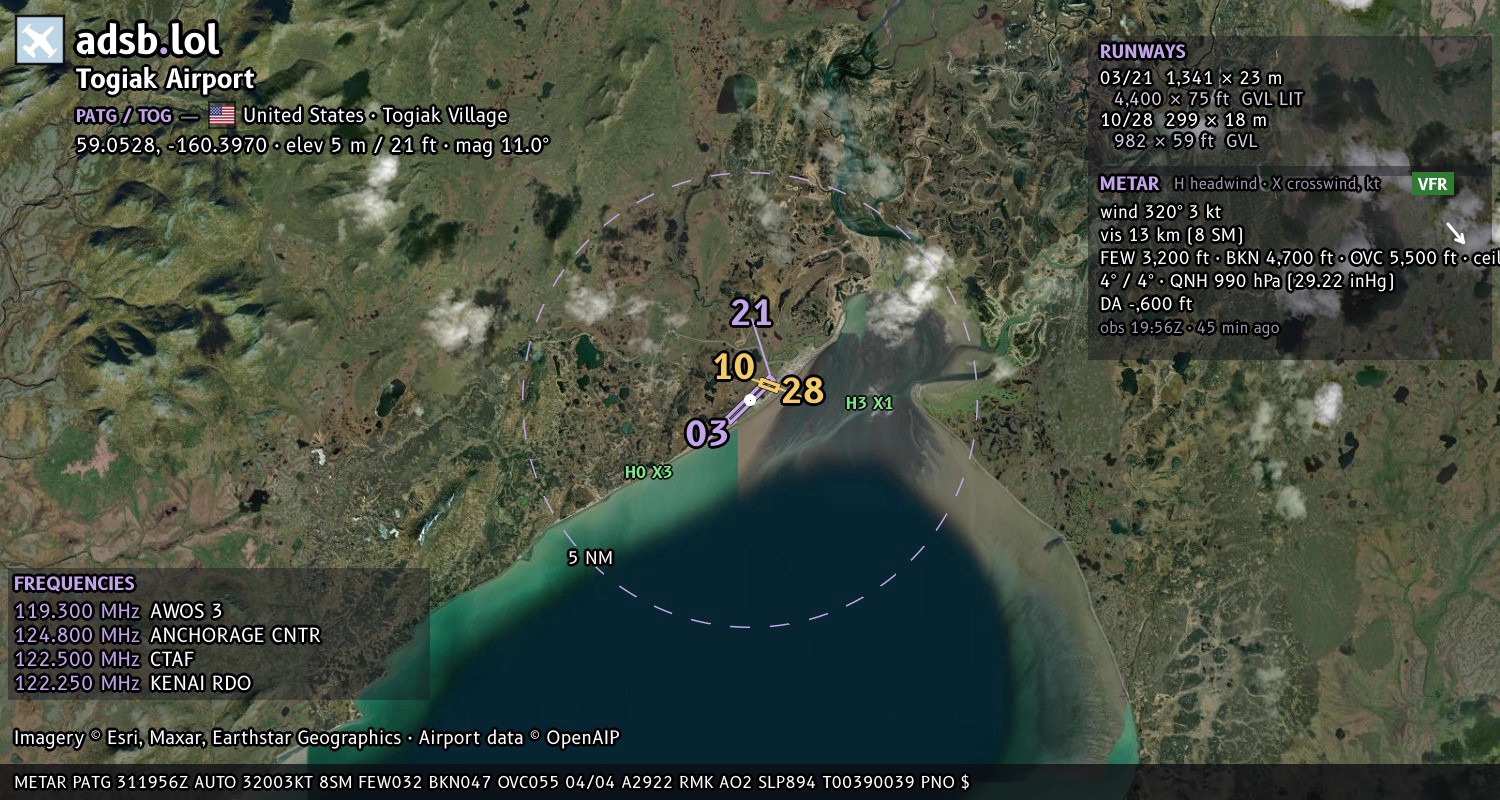The height and width of the screenshot is (800, 1500).
Task: Select the 119.300 MHz AWOS 3 frequency
Action: [119, 611]
